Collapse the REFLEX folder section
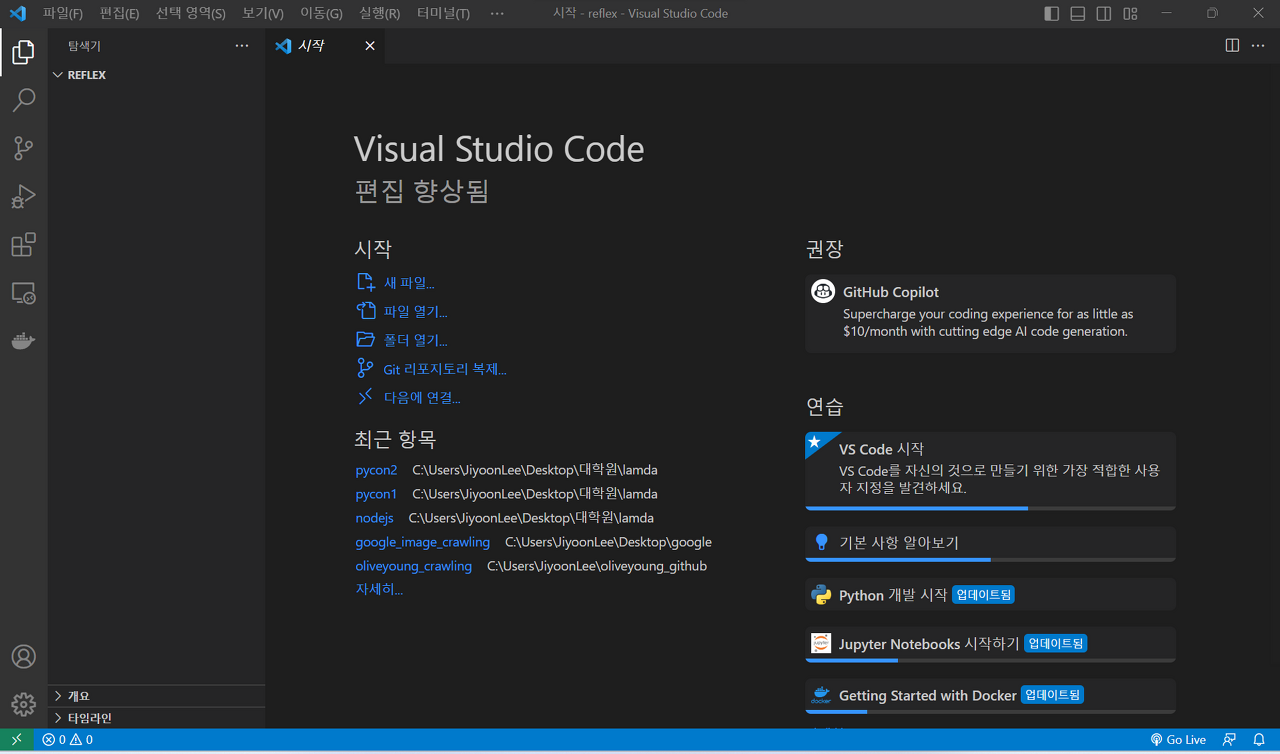 click(x=156, y=75)
